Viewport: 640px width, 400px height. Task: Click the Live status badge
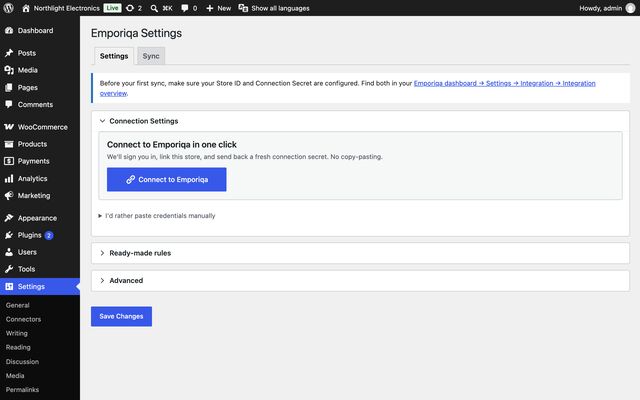click(112, 8)
